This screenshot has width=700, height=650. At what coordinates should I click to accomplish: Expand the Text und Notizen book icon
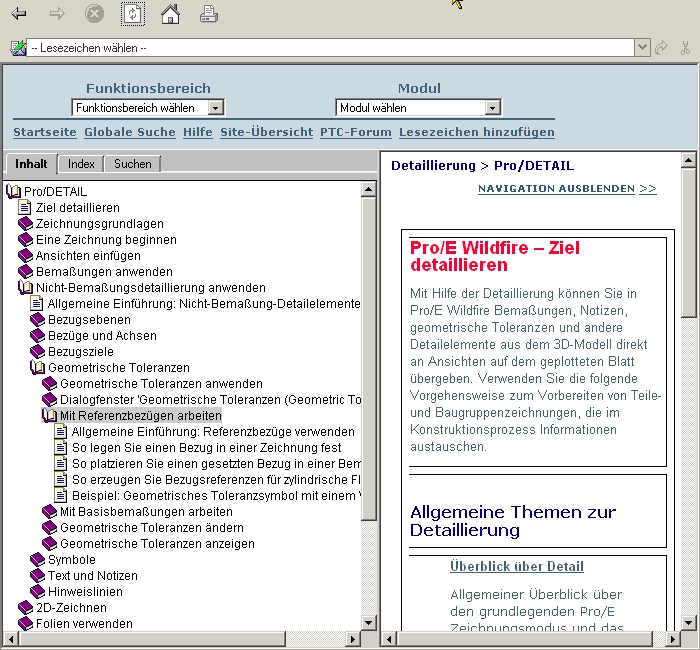(x=38, y=576)
